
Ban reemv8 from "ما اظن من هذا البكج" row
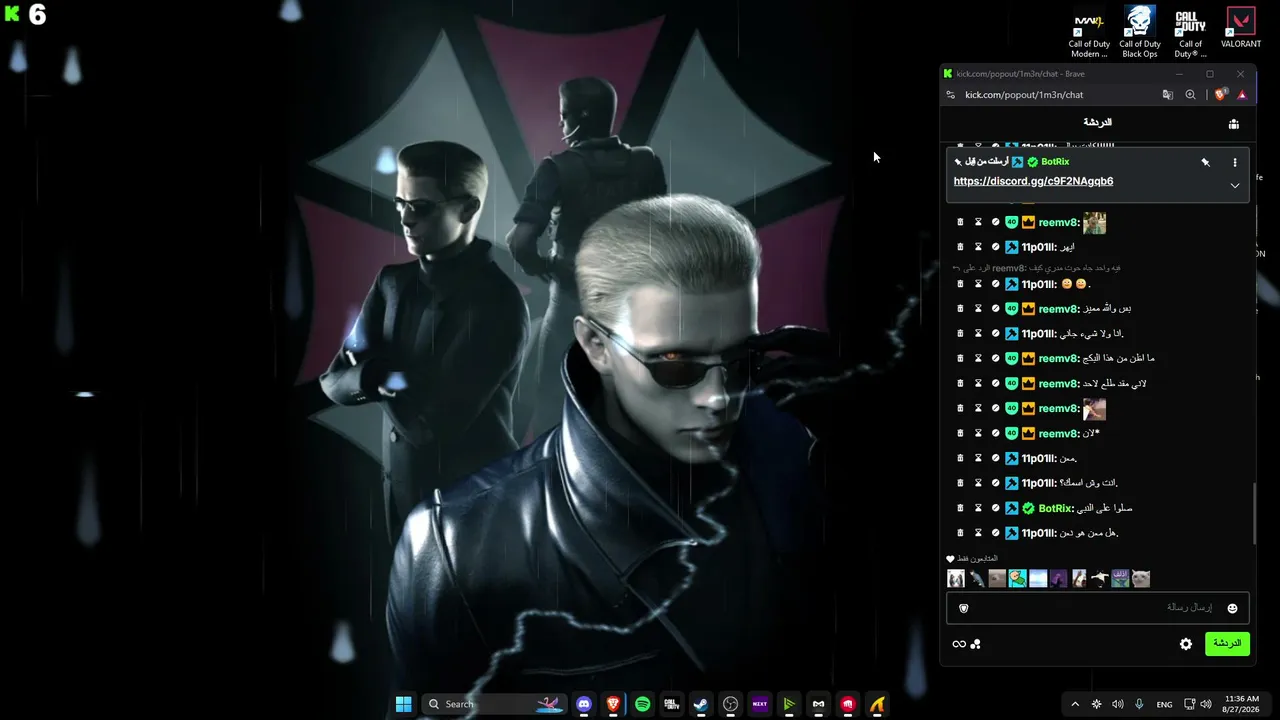995,358
